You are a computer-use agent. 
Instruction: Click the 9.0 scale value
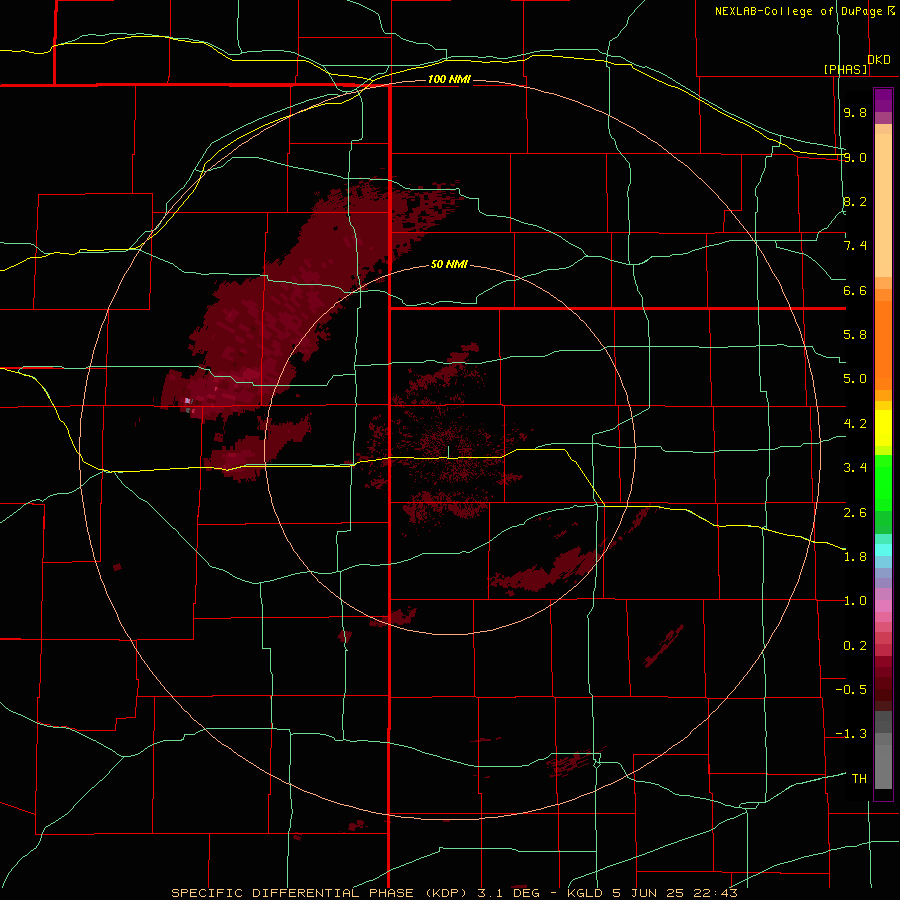pos(855,157)
